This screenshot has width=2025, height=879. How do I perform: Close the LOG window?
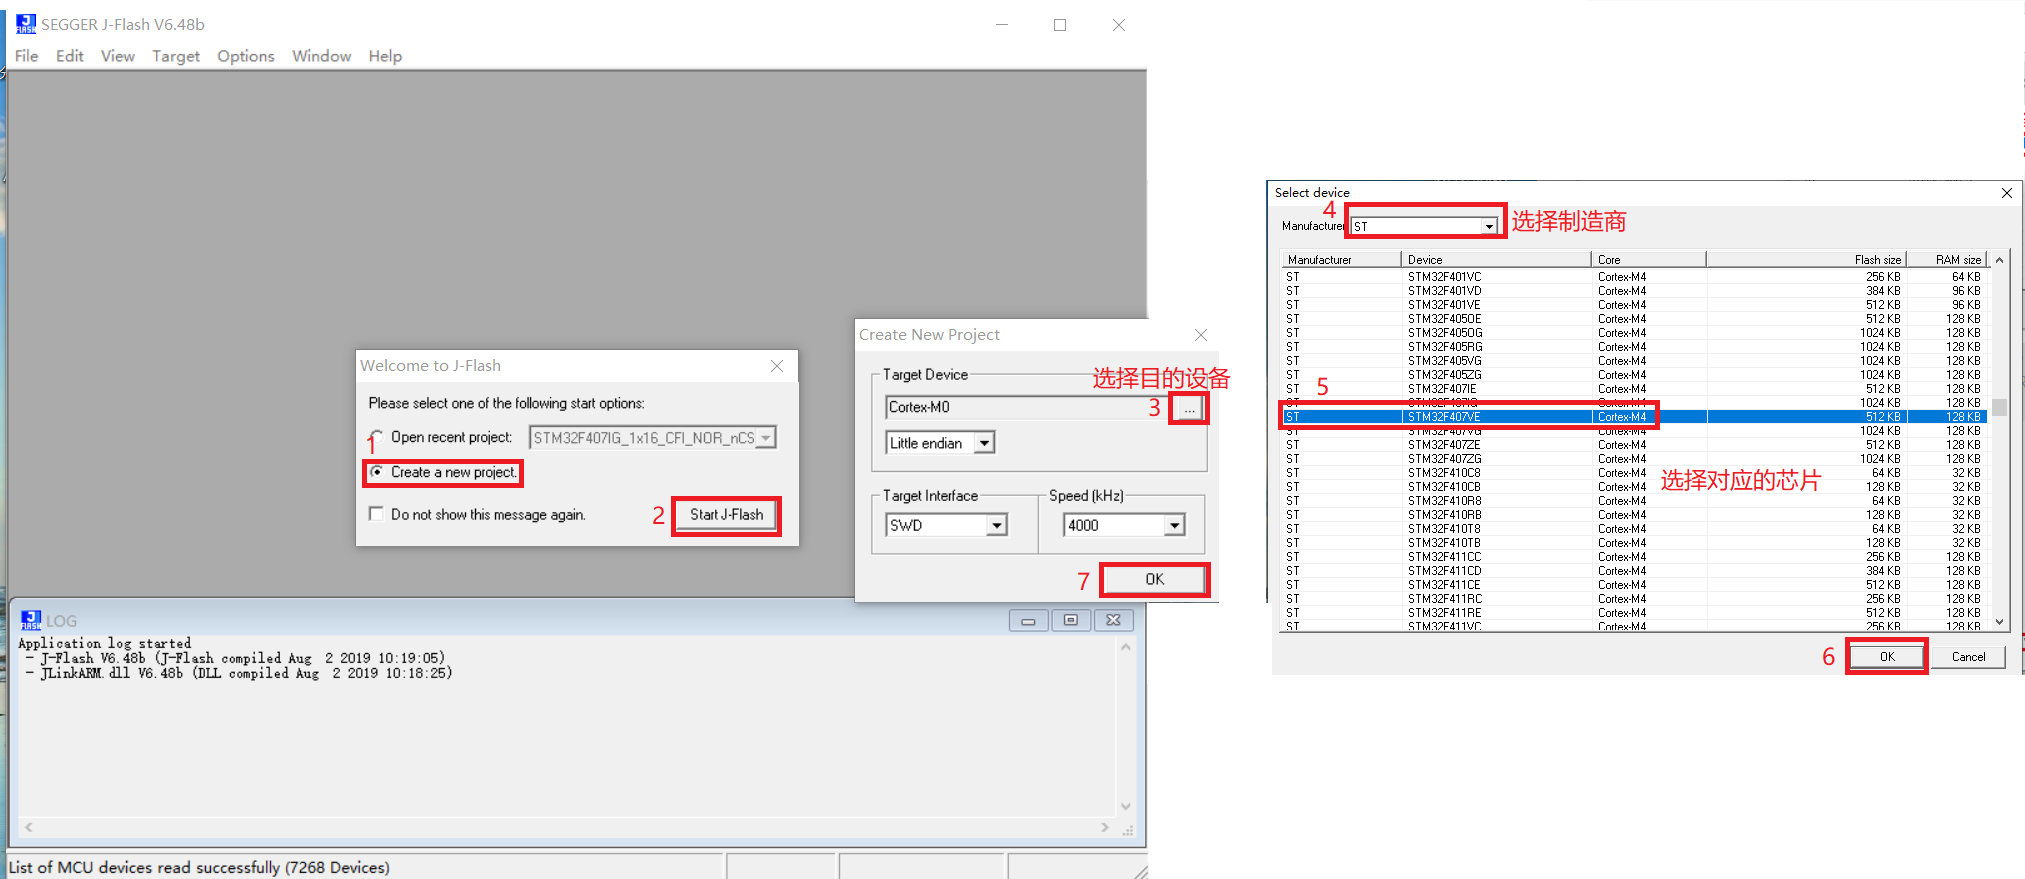1113,621
